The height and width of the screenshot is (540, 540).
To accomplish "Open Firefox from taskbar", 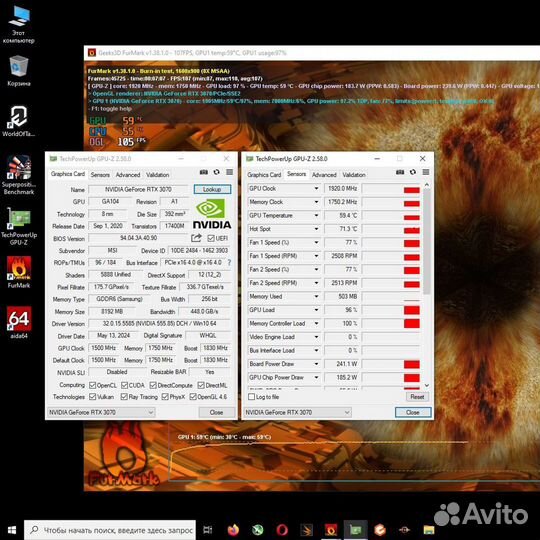I will point(233,530).
